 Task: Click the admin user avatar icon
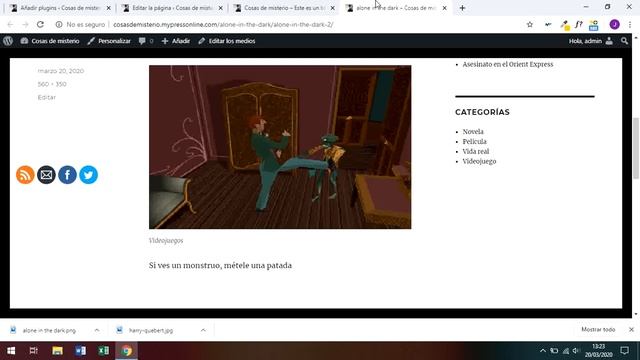coord(609,41)
